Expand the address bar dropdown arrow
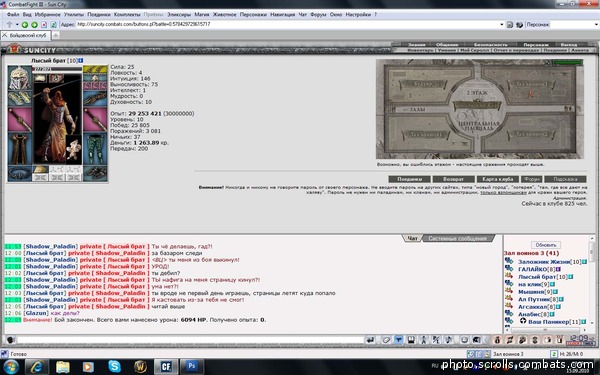Image resolution: width=600 pixels, height=375 pixels. click(x=502, y=24)
